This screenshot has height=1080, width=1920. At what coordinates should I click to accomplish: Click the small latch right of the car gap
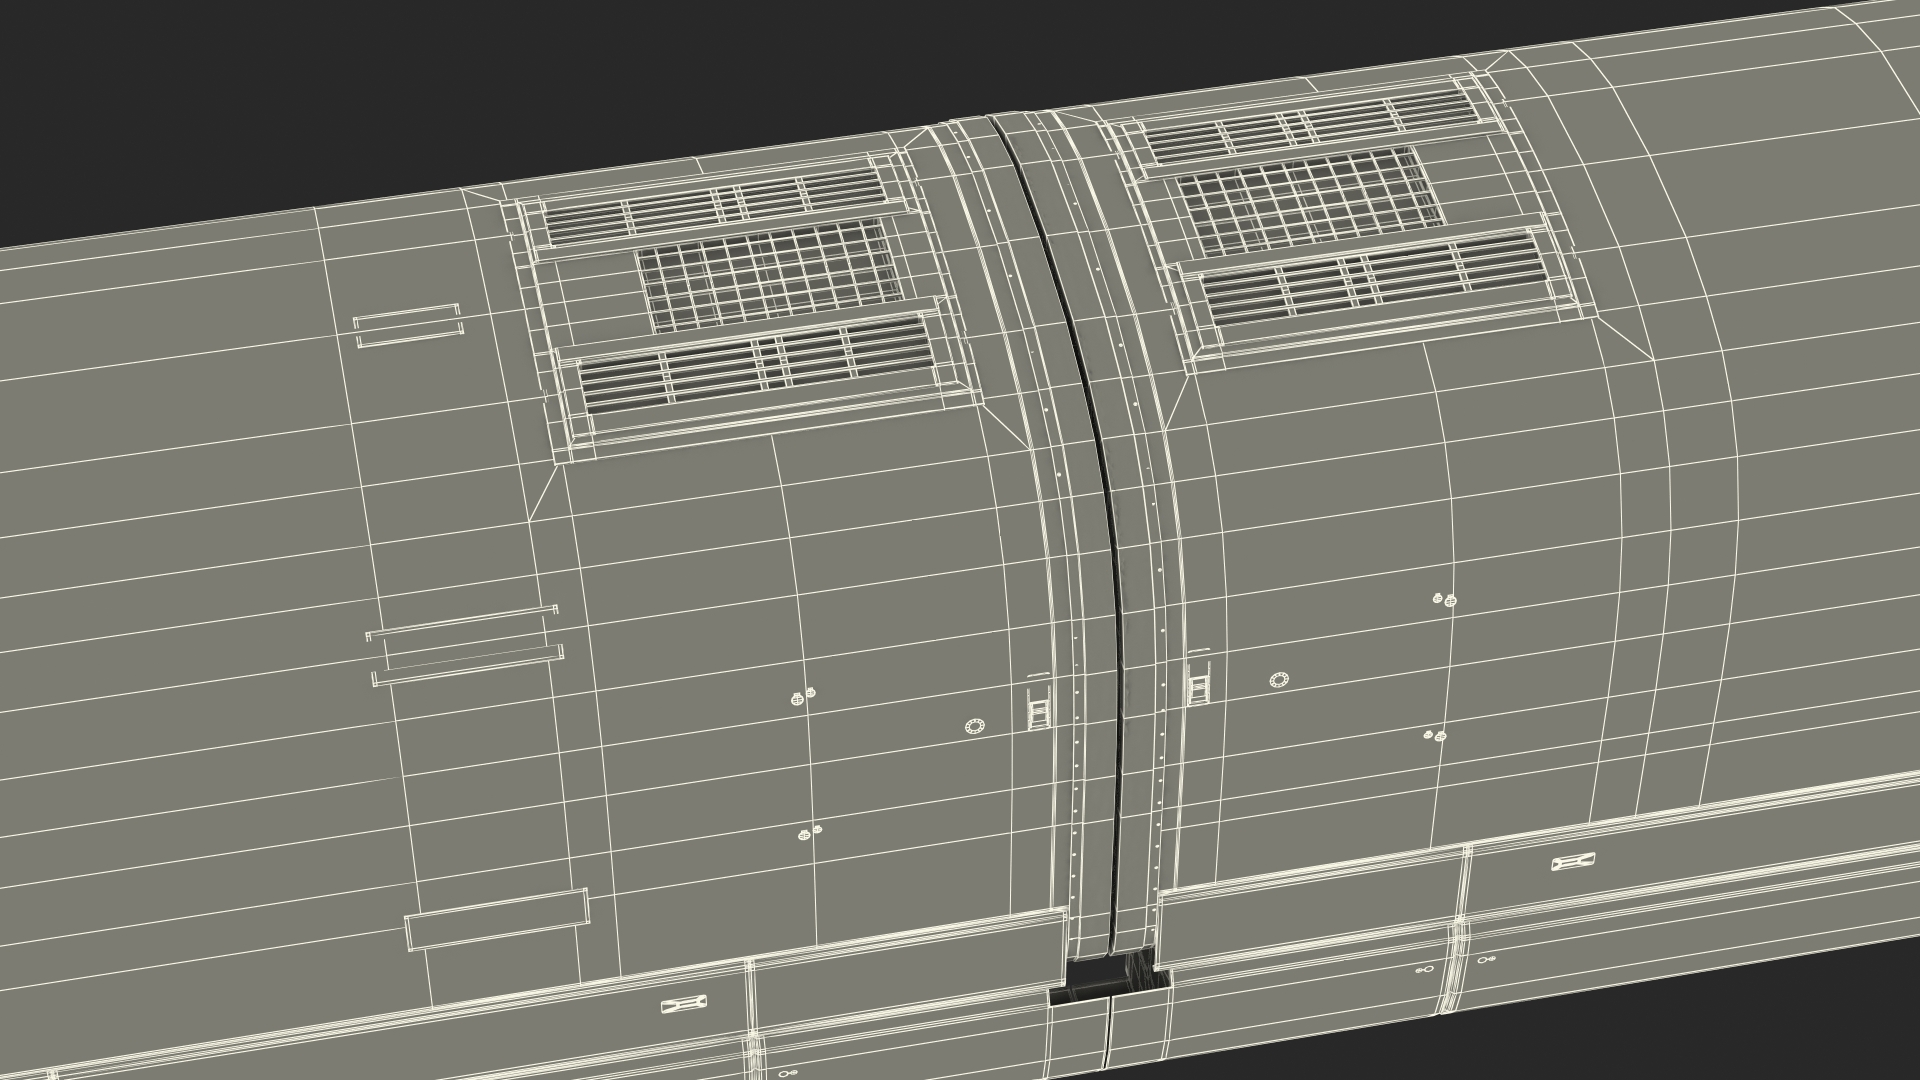pos(1198,684)
